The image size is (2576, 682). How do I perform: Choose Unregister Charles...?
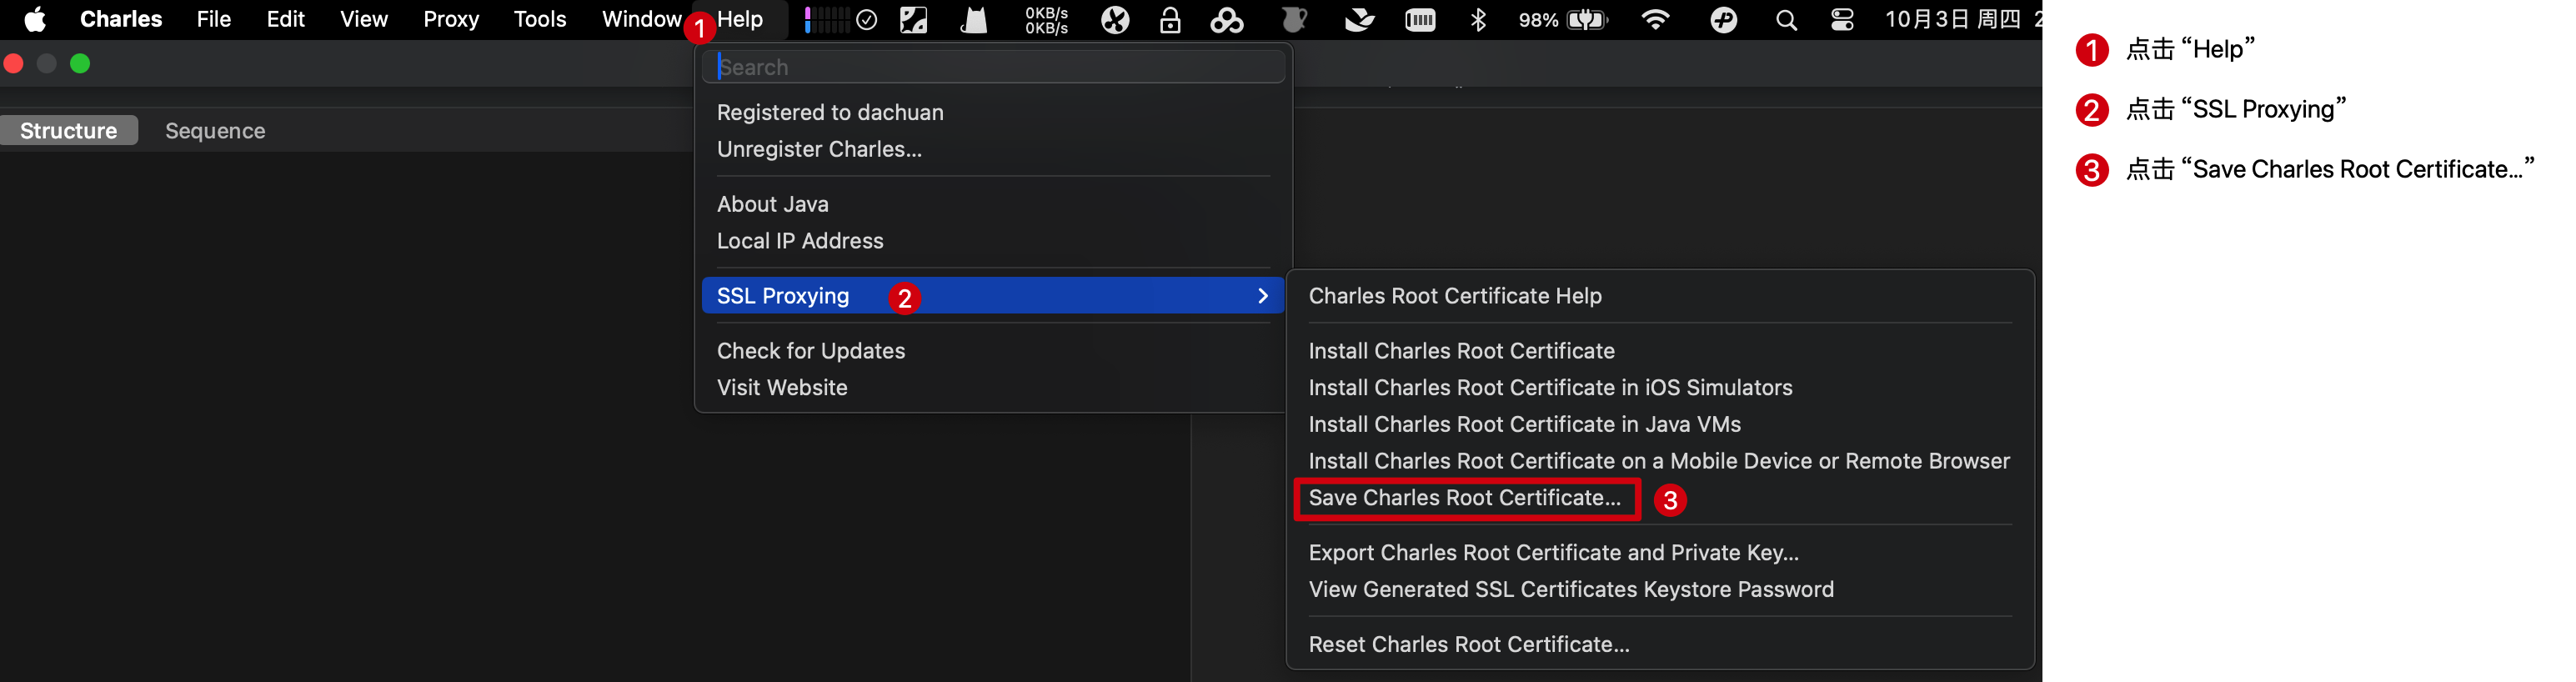[x=819, y=149]
